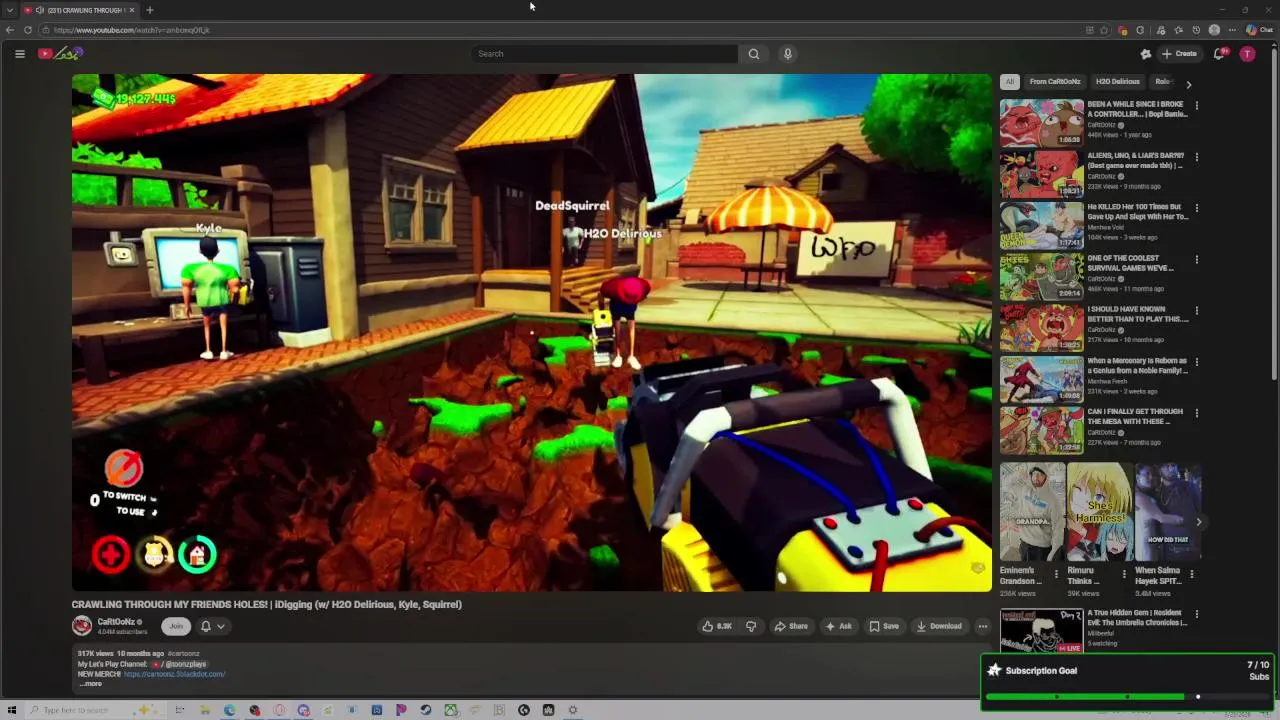Image resolution: width=1280 pixels, height=720 pixels.
Task: Start voice search with the microphone
Action: click(x=788, y=54)
